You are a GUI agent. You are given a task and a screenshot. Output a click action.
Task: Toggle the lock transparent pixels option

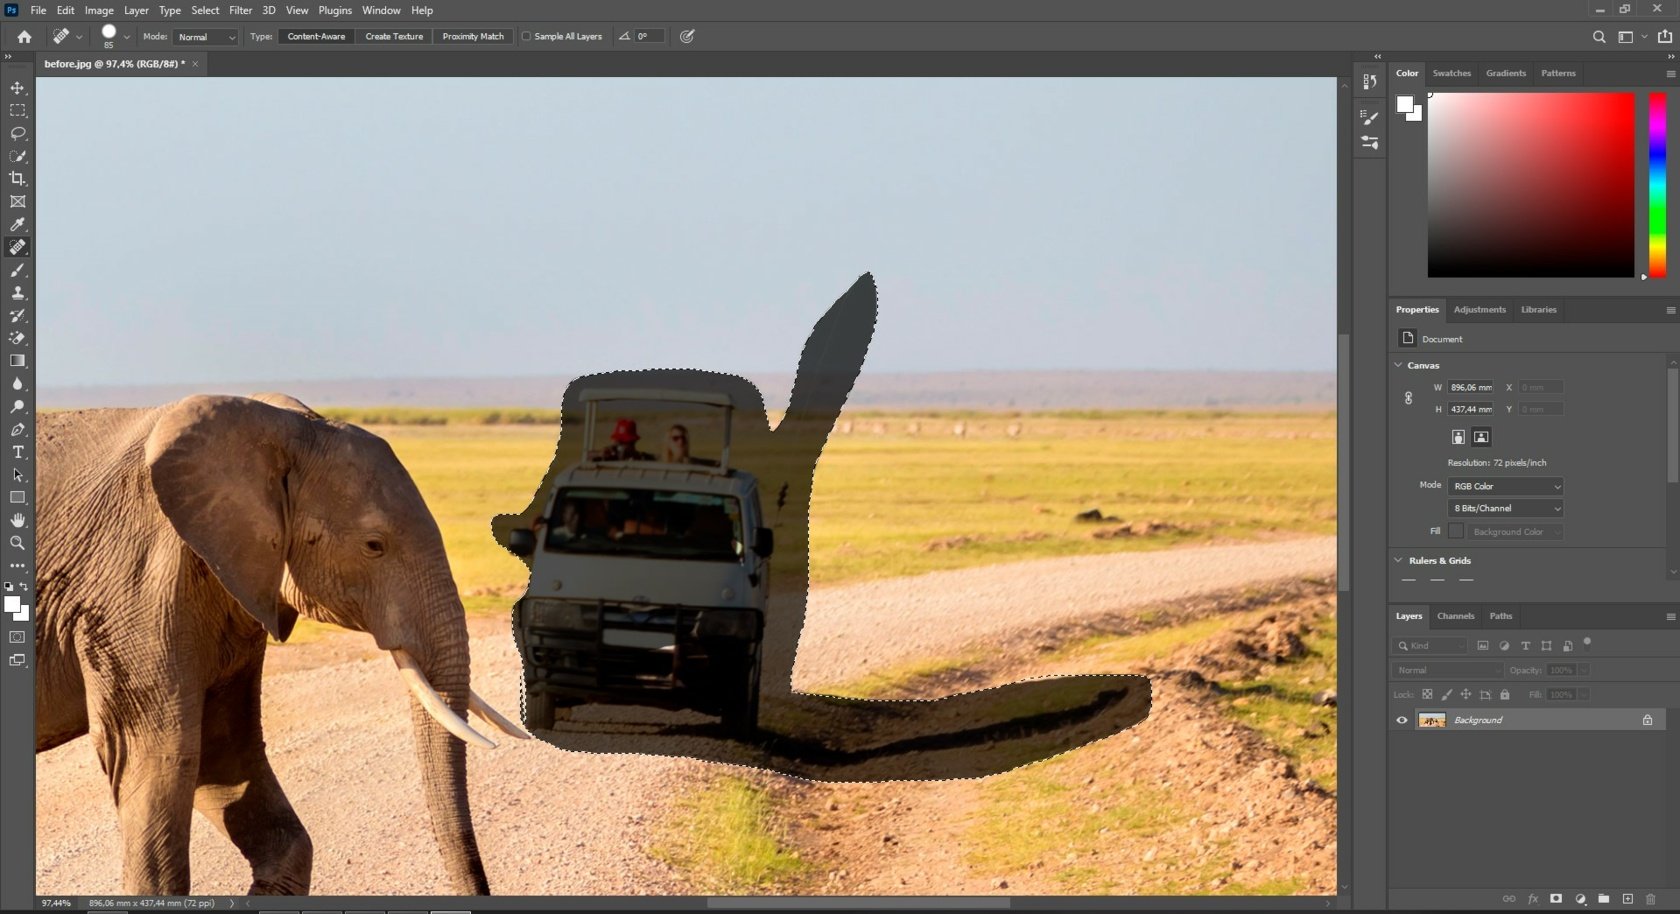tap(1429, 694)
